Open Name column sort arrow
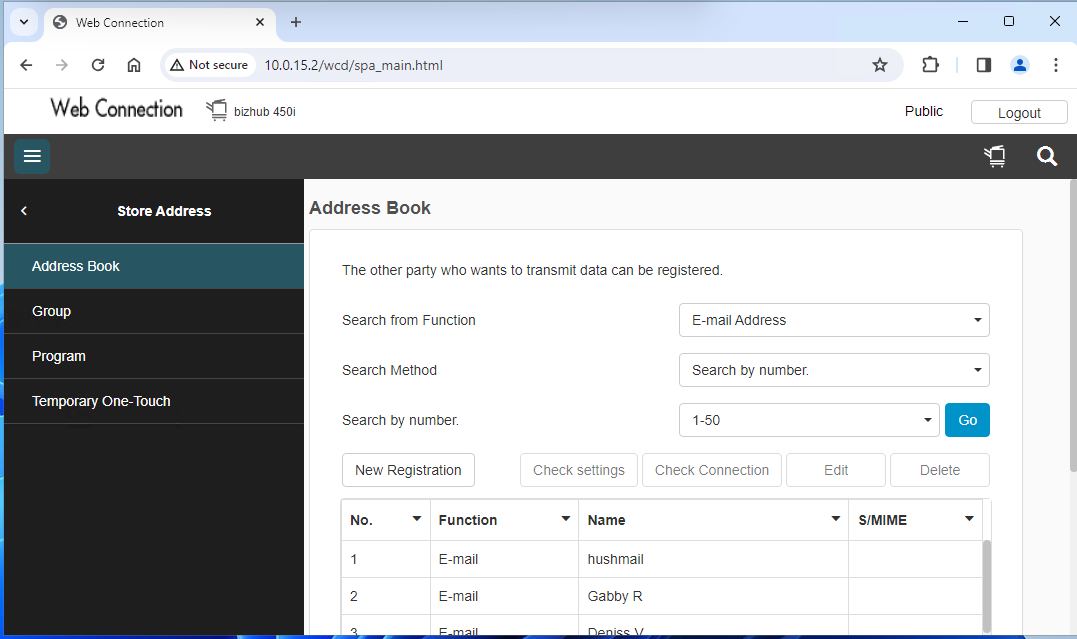 [x=835, y=519]
